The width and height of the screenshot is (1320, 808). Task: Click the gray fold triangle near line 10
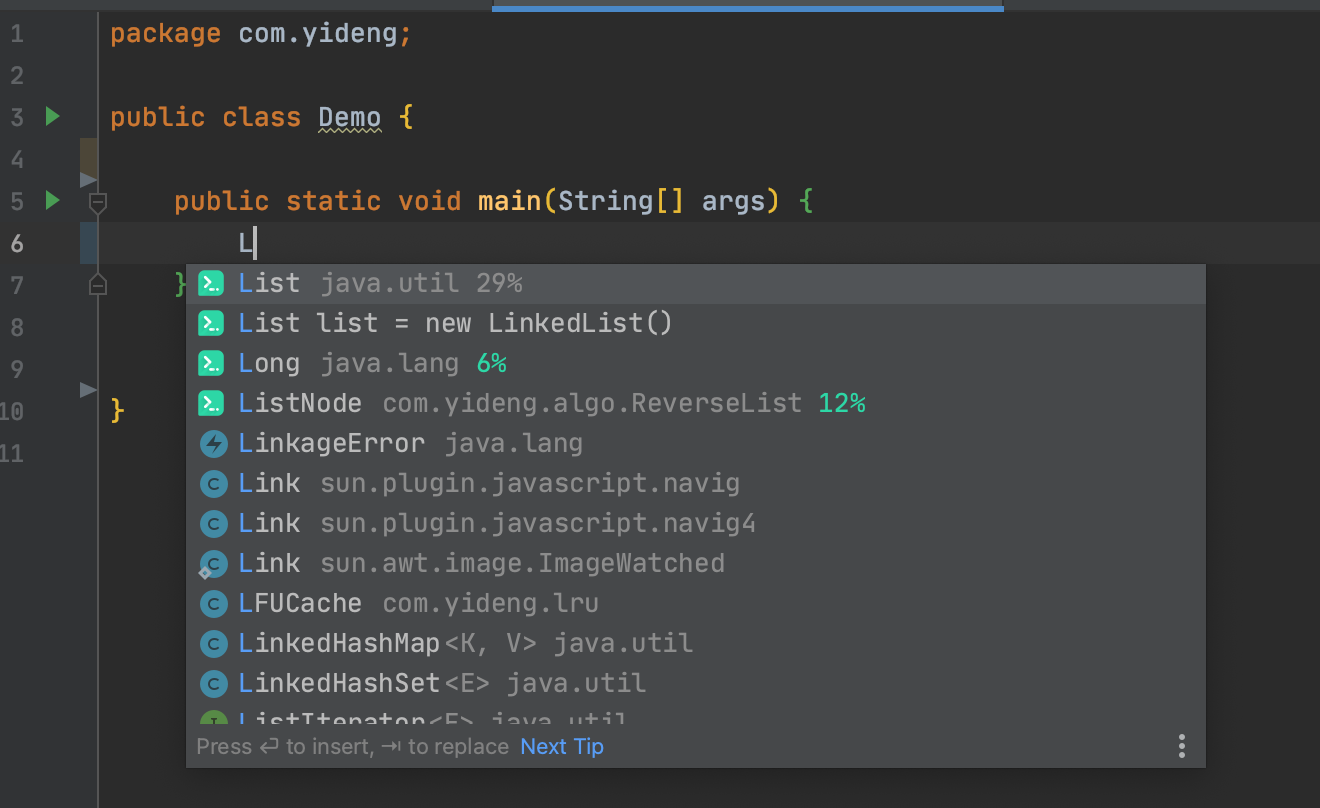click(88, 390)
